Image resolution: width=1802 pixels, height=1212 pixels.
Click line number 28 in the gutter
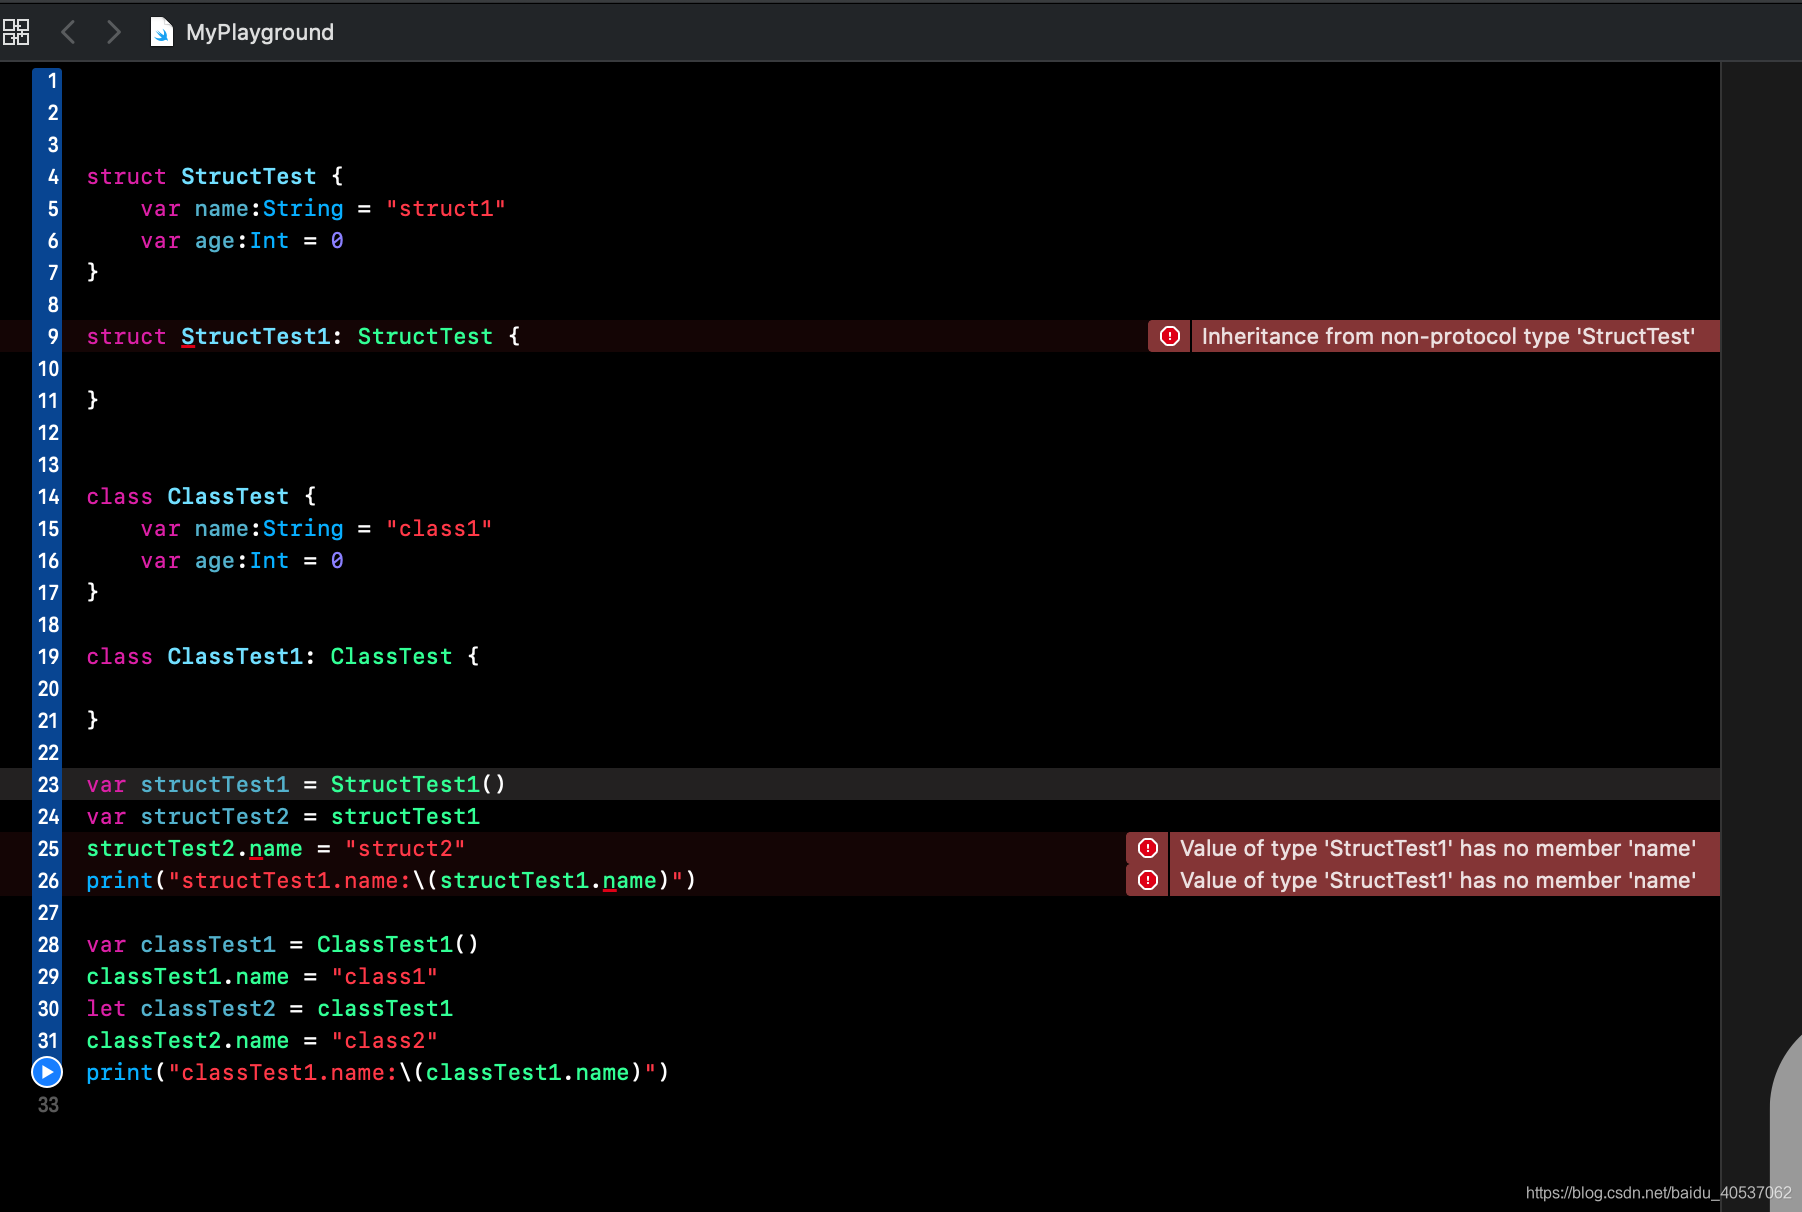coord(48,945)
